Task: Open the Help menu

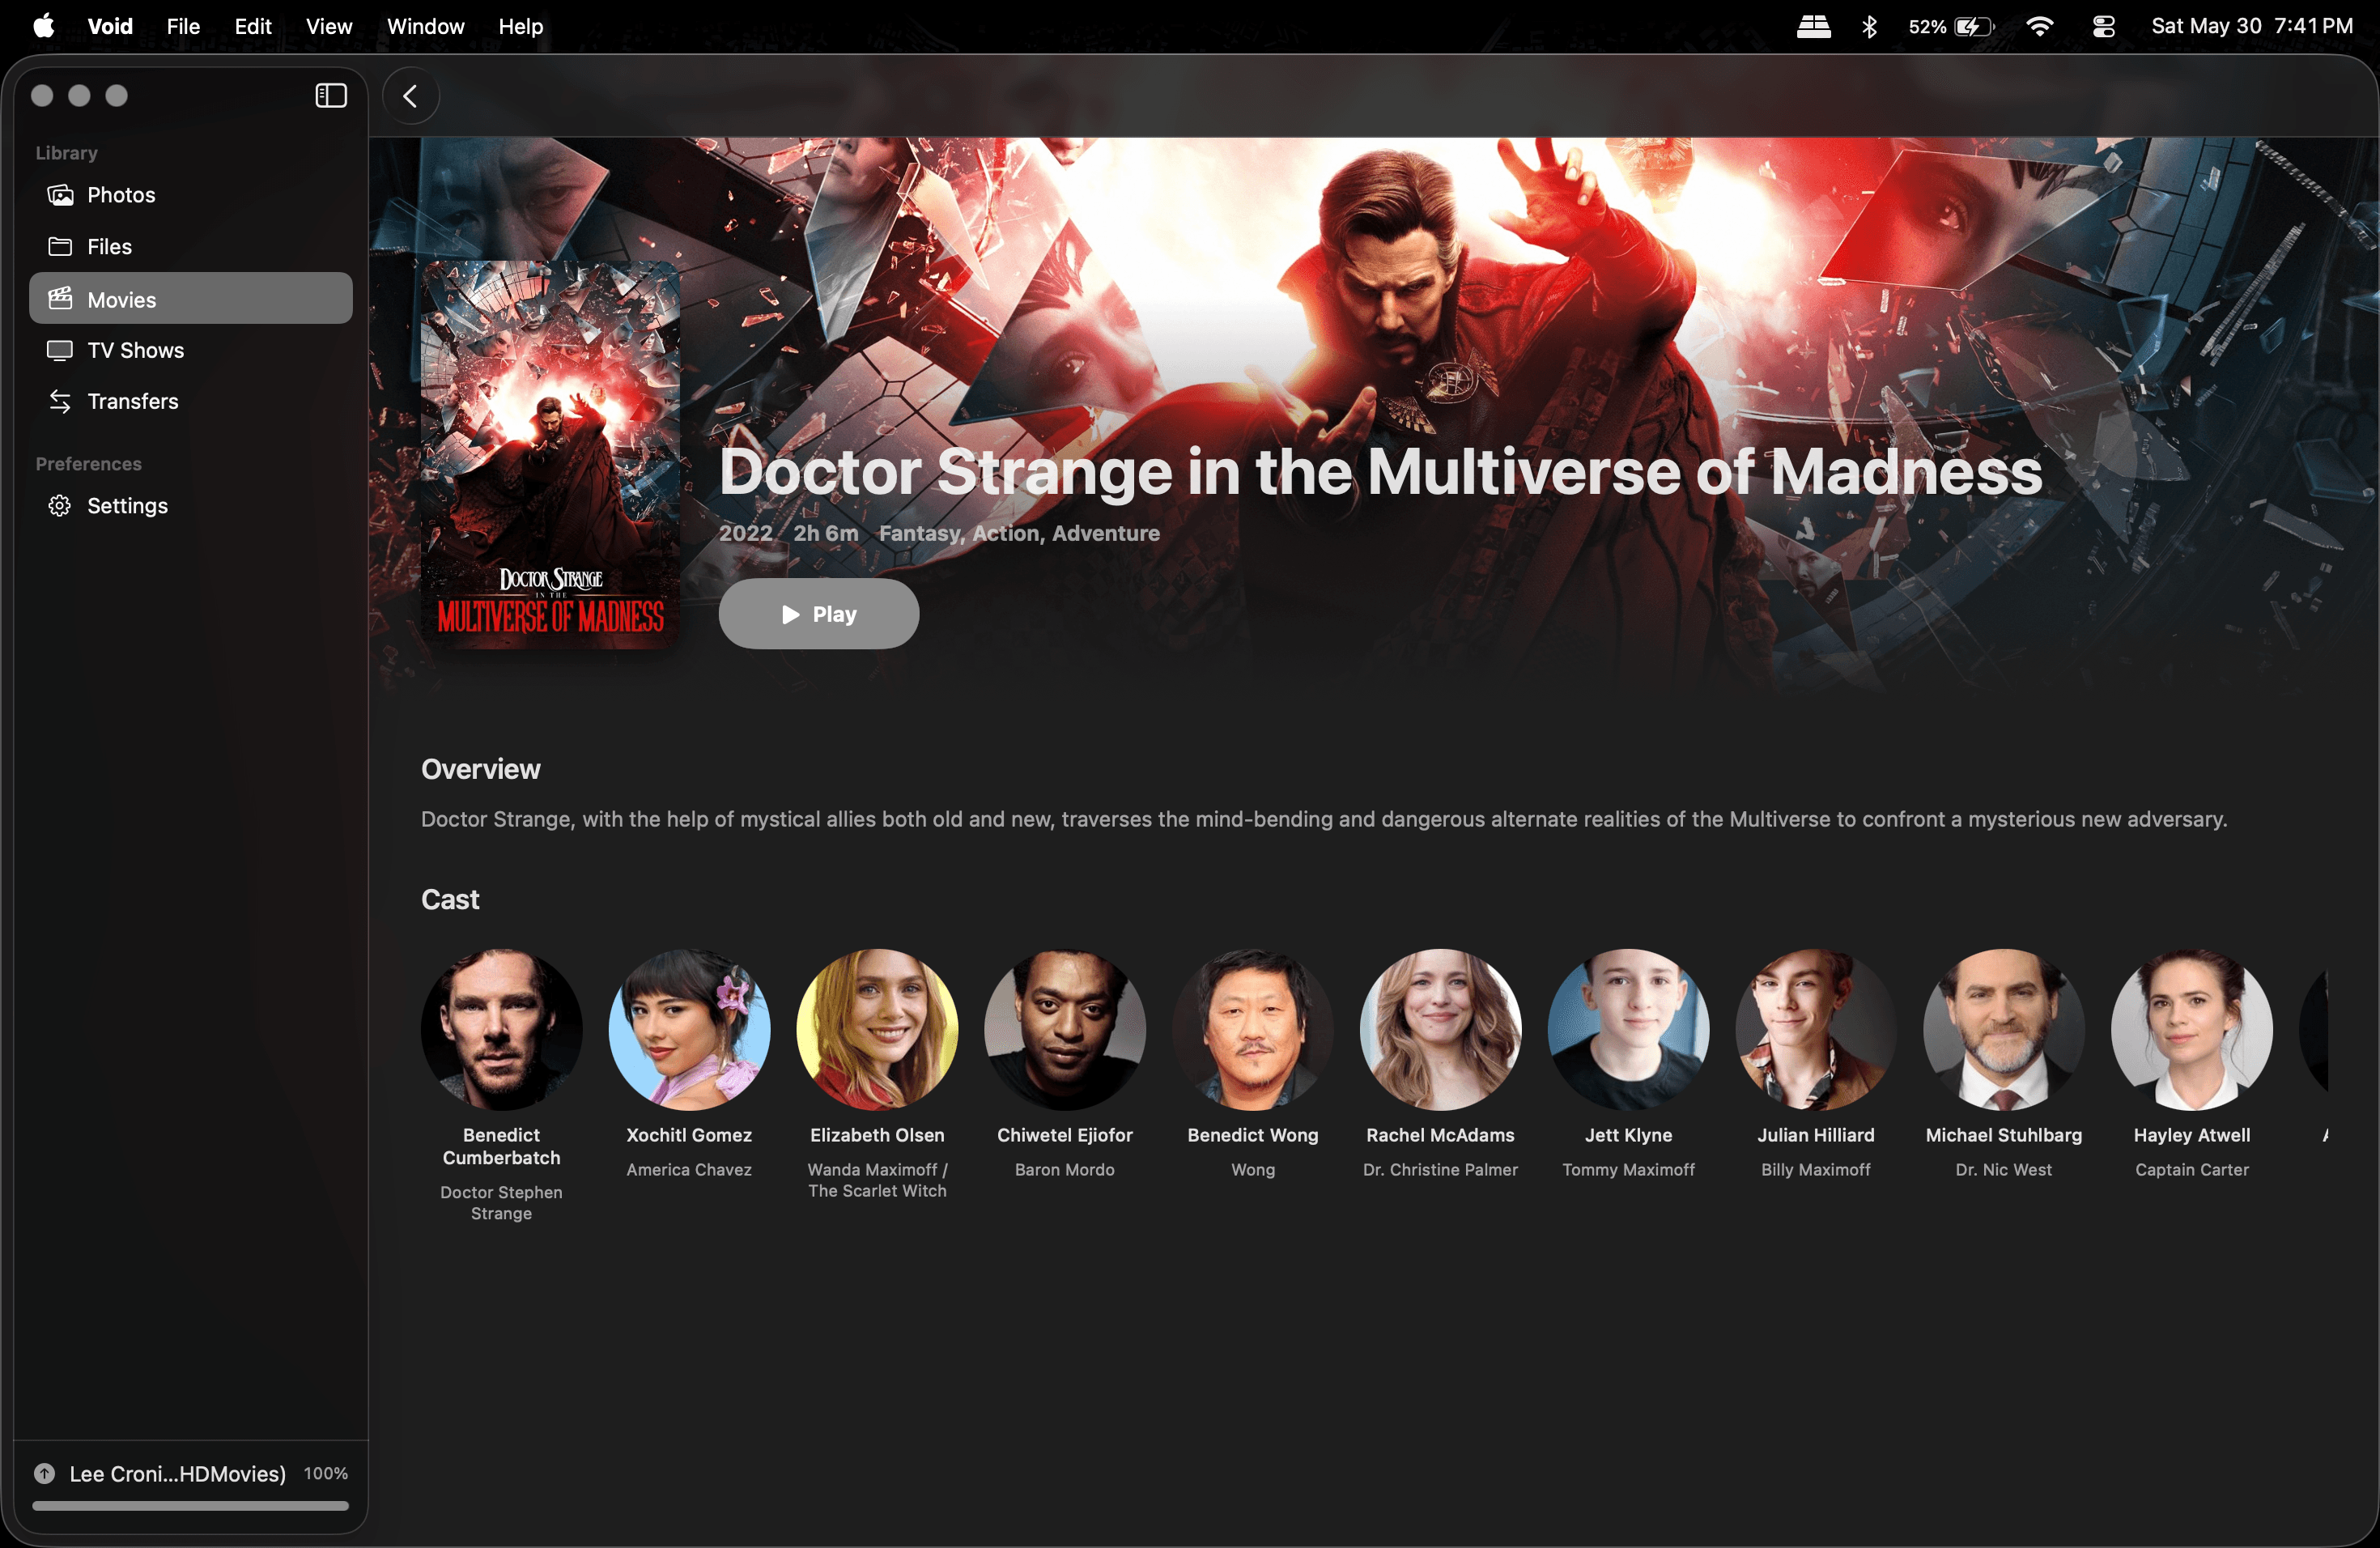Action: pos(521,26)
